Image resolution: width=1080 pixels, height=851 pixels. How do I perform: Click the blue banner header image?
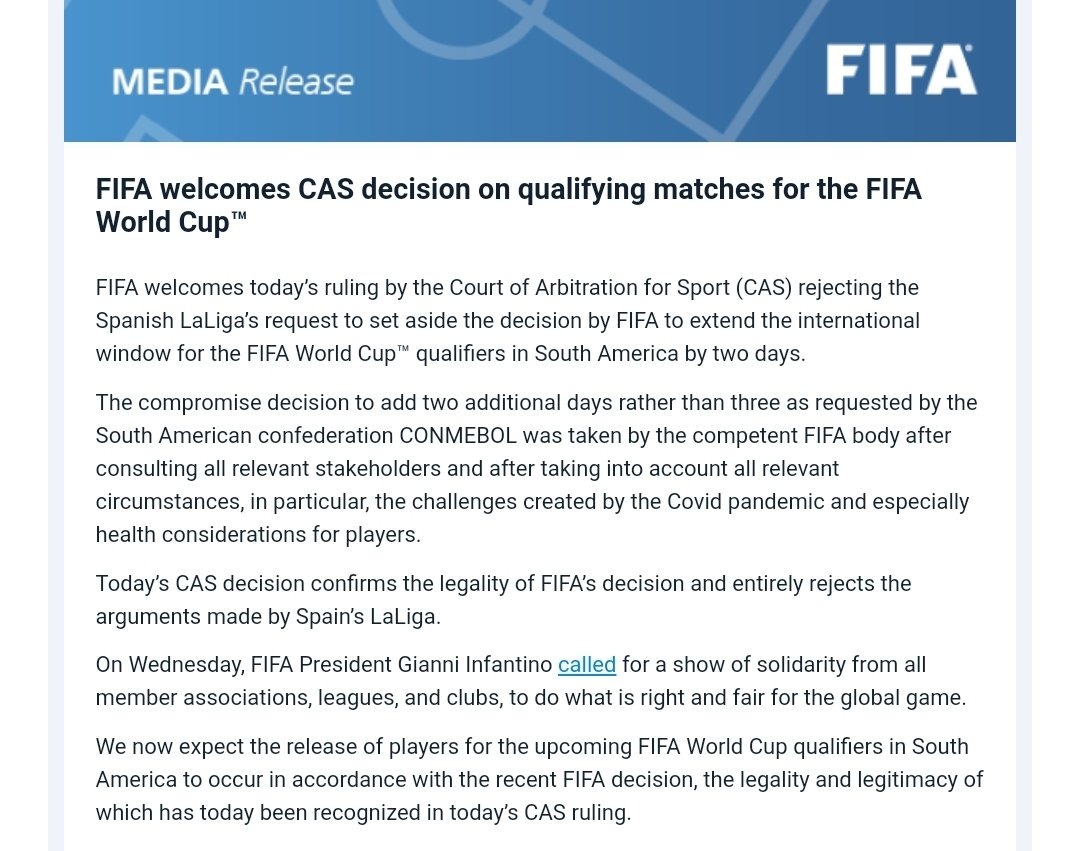[x=539, y=71]
